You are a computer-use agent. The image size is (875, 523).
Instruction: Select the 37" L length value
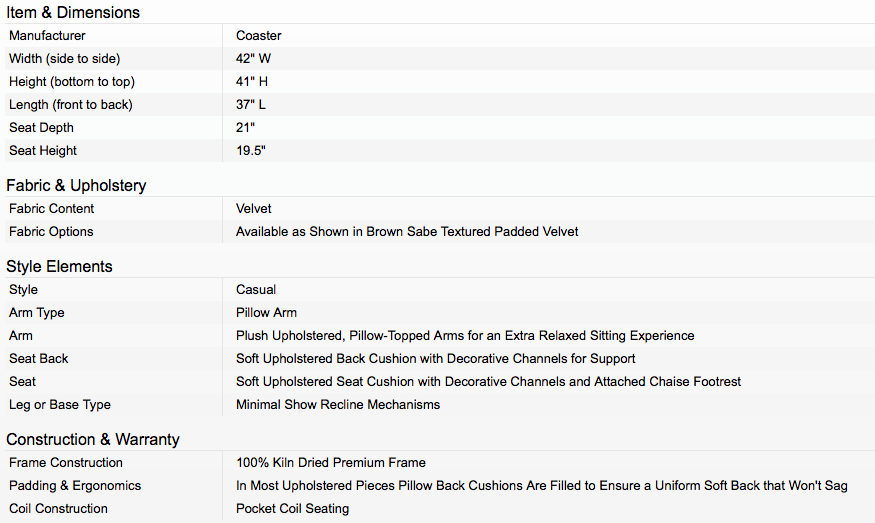(251, 104)
